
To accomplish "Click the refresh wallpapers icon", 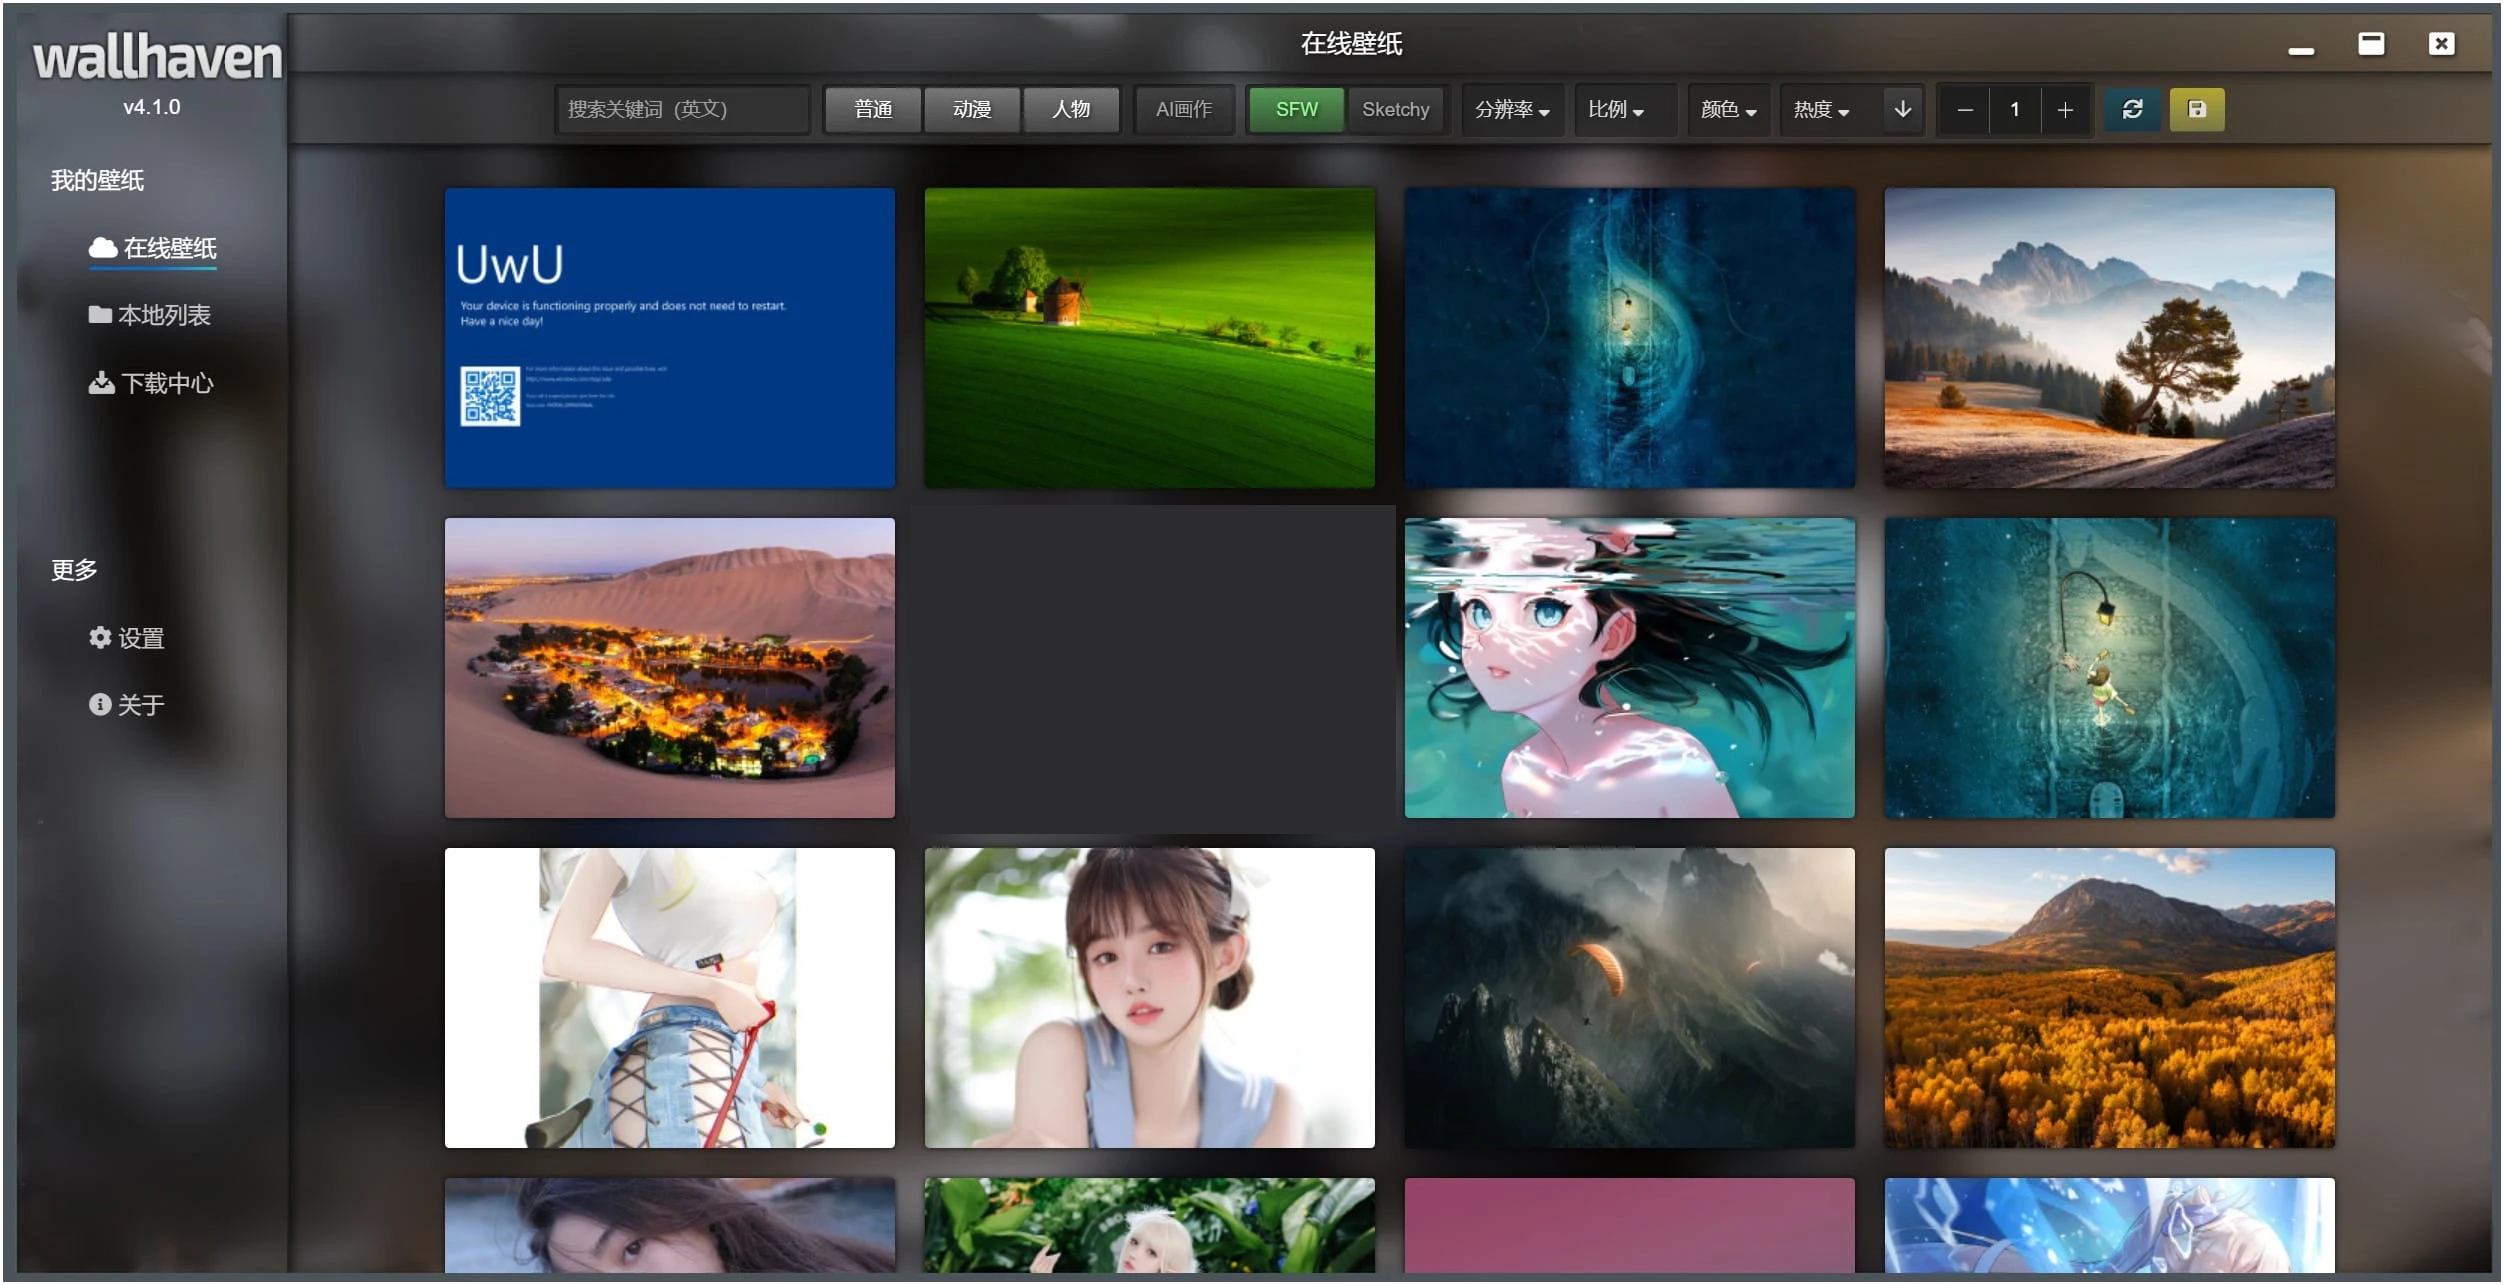I will click(2132, 109).
